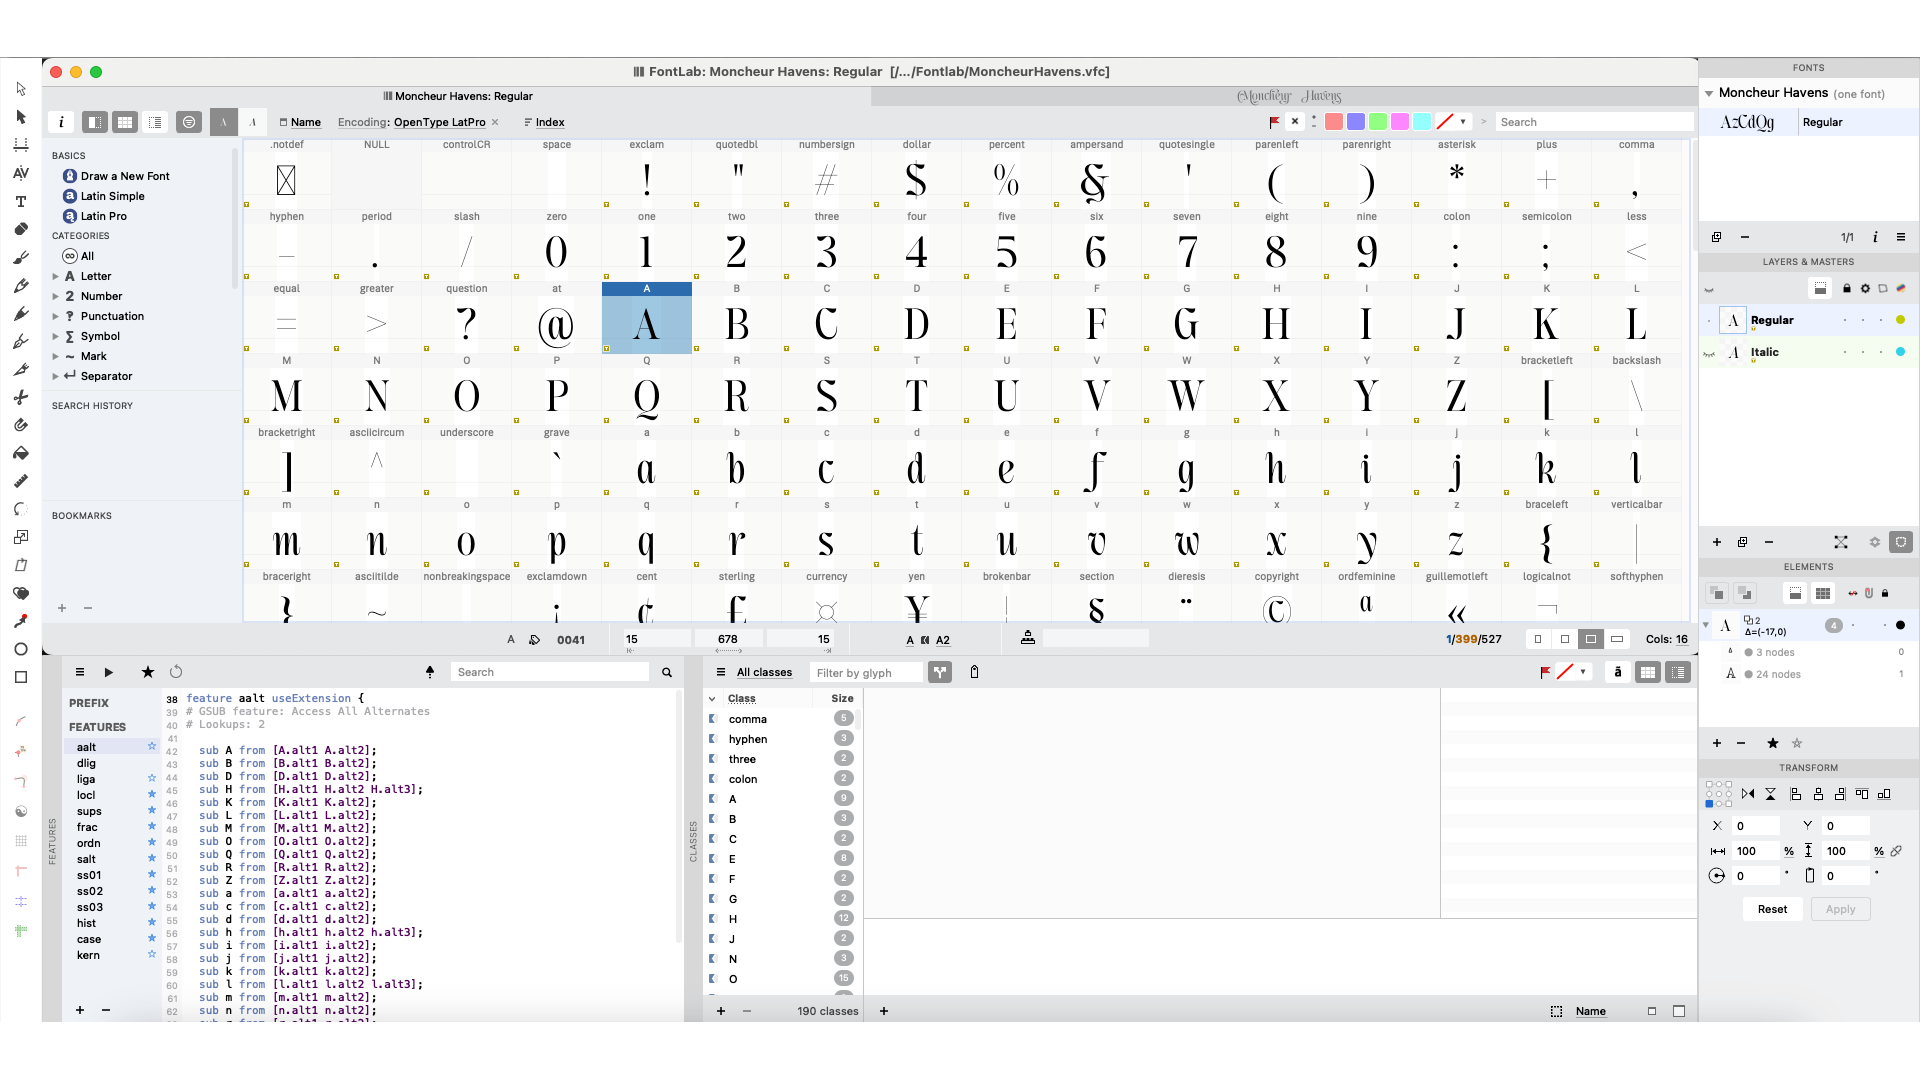Screen dimensions: 1920x1080
Task: Click the font window Search field
Action: click(x=1594, y=122)
